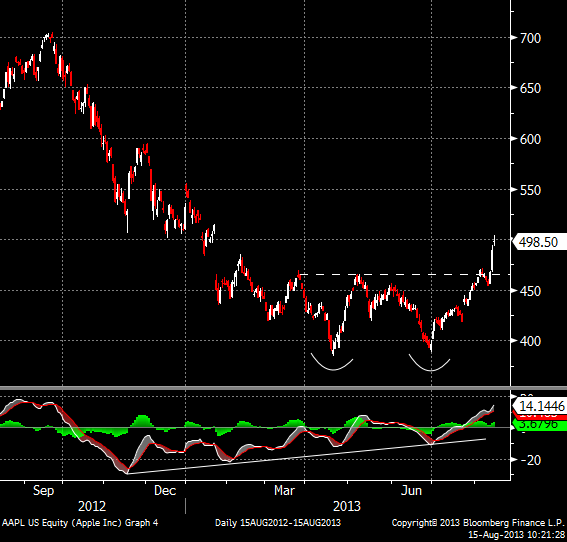Viewport: 567px width, 542px height.
Task: Click the AAPL US Equity chart title
Action: 80,523
